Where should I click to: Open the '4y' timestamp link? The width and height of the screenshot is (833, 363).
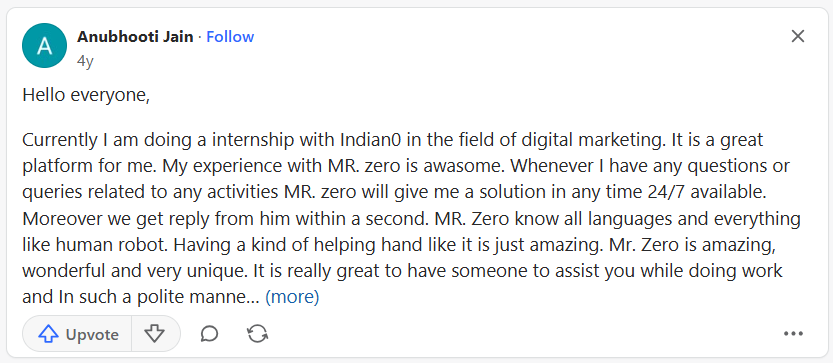tap(85, 61)
